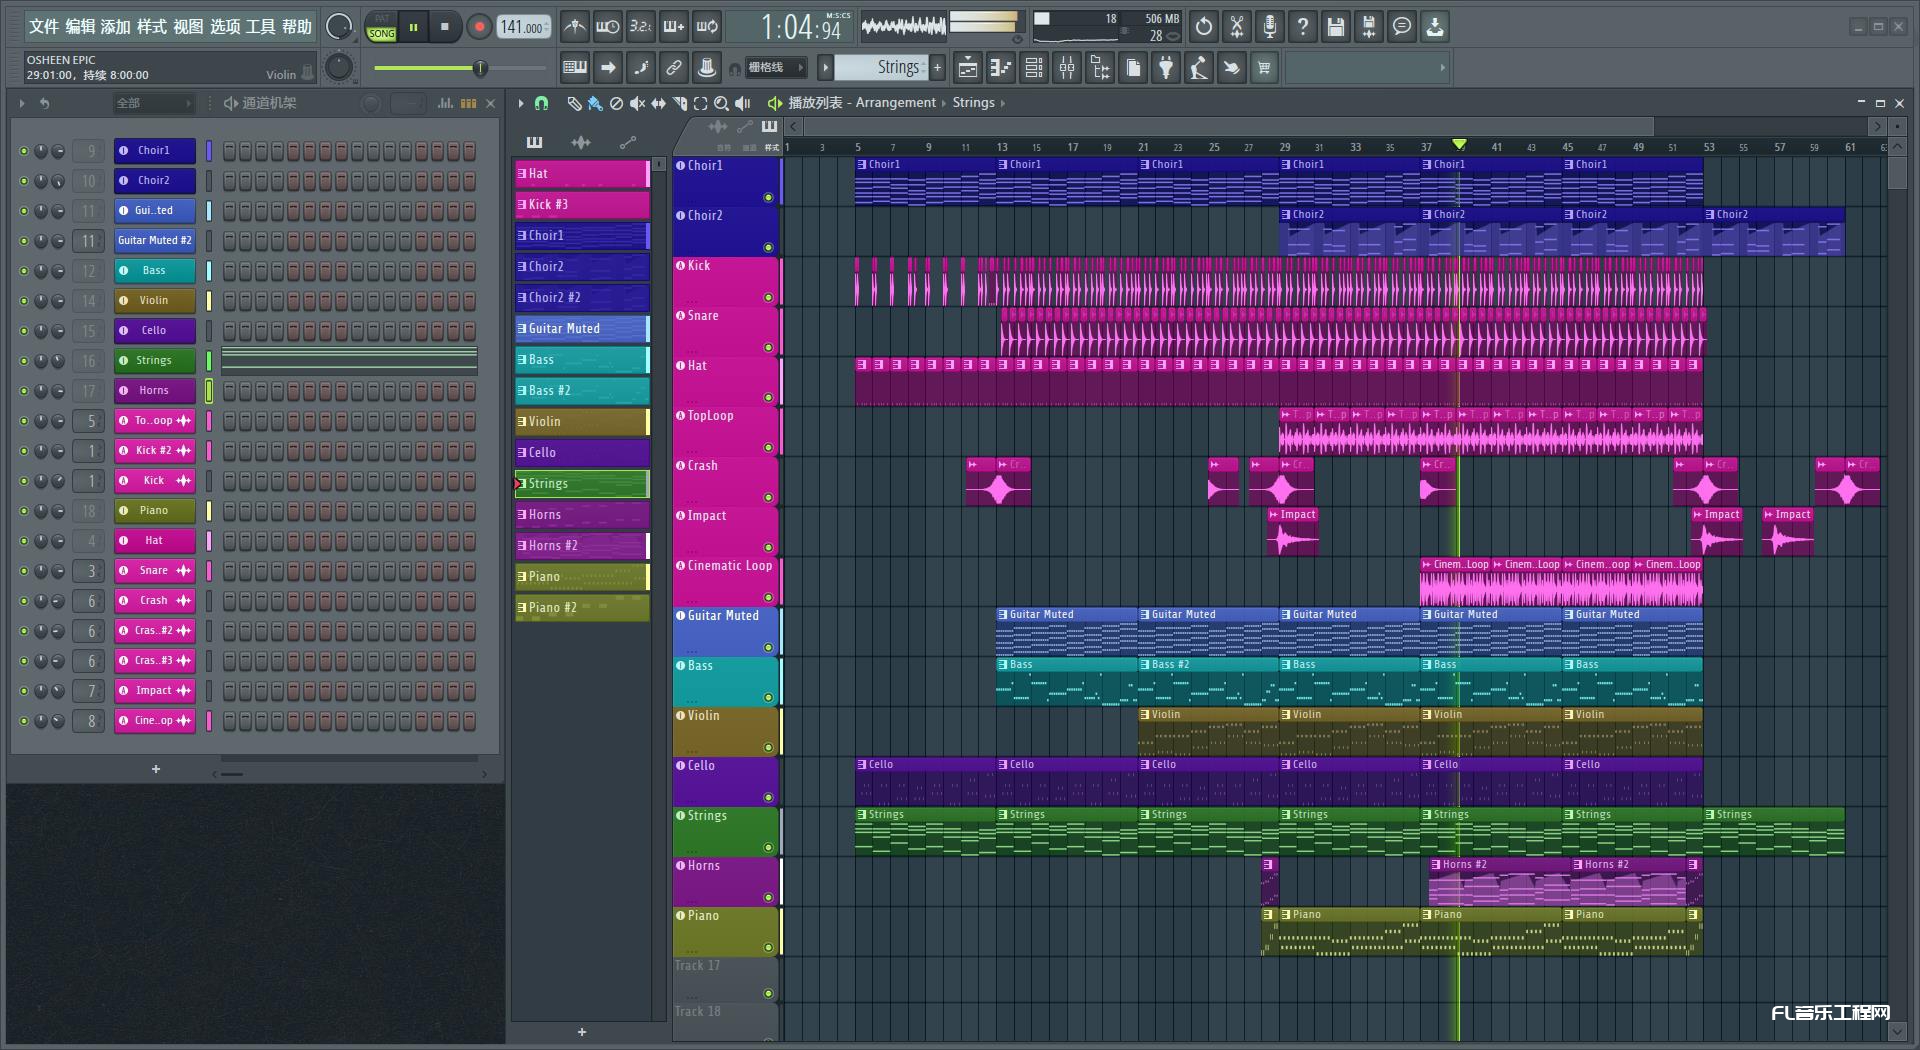The image size is (1920, 1050).
Task: Add new pattern with plus button
Action: 938,68
